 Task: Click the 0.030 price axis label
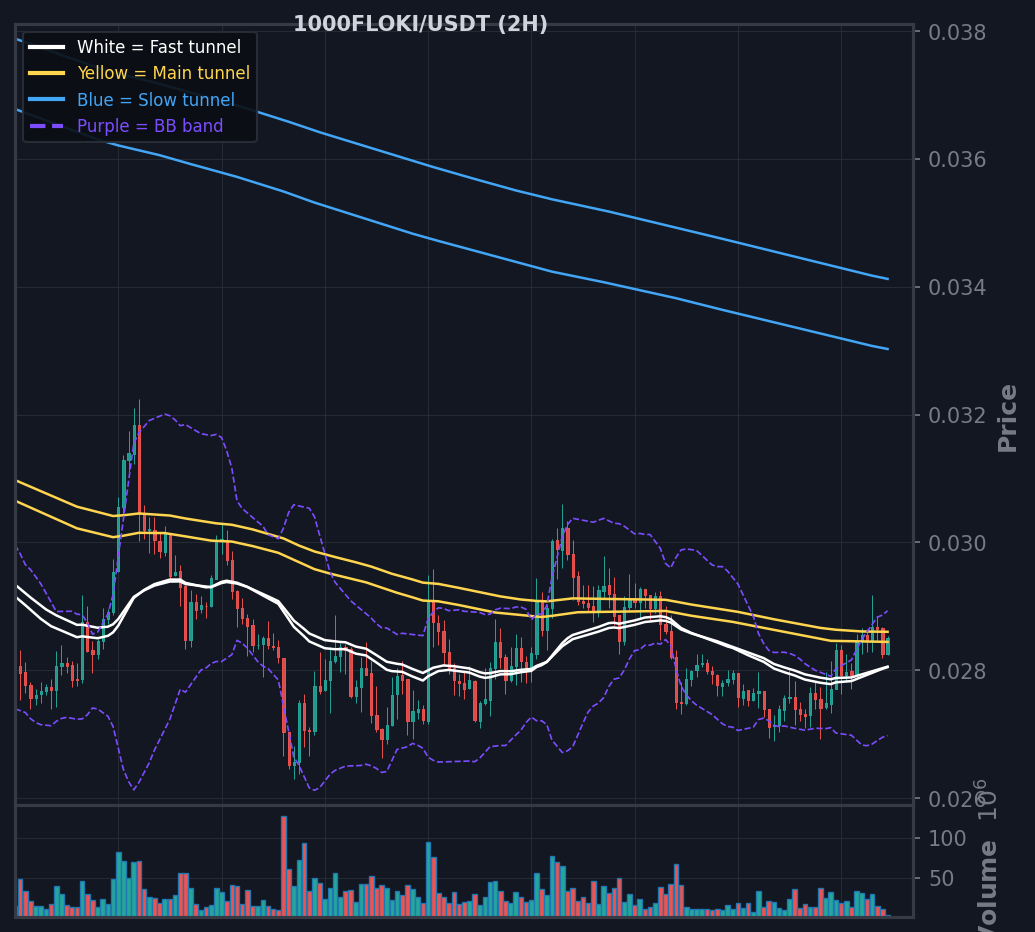(957, 543)
